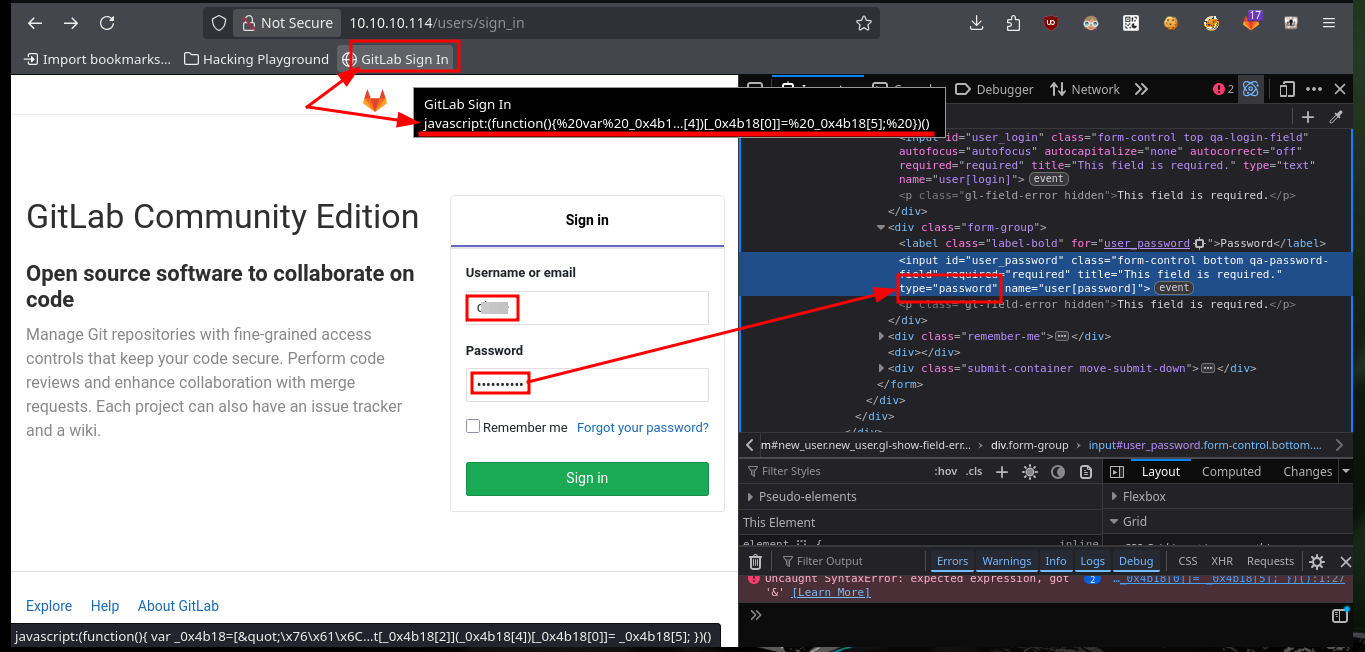1365x652 pixels.
Task: Toggle light color scheme simulation
Action: pos(1029,472)
